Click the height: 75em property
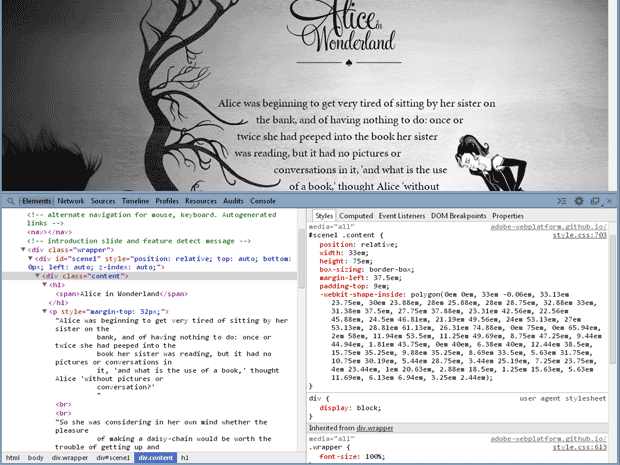Screen dimensions: 620x465 (346, 261)
